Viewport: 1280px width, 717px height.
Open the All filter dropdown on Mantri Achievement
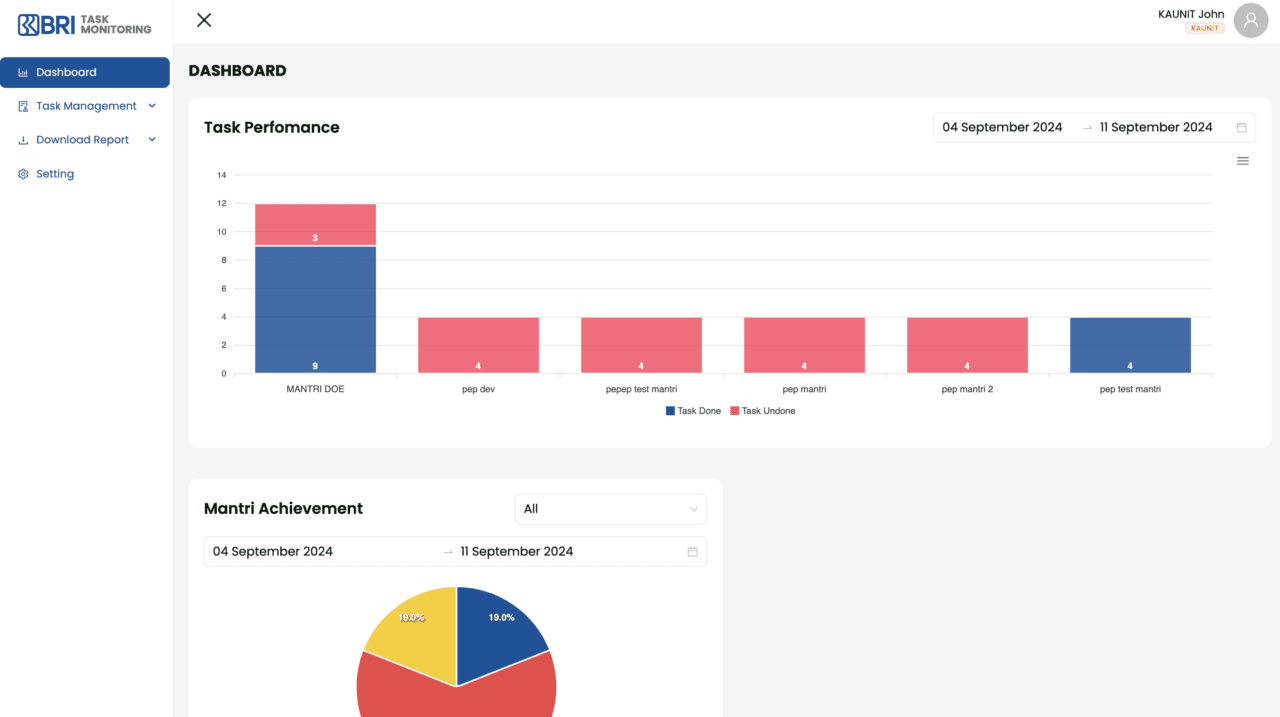click(x=610, y=509)
